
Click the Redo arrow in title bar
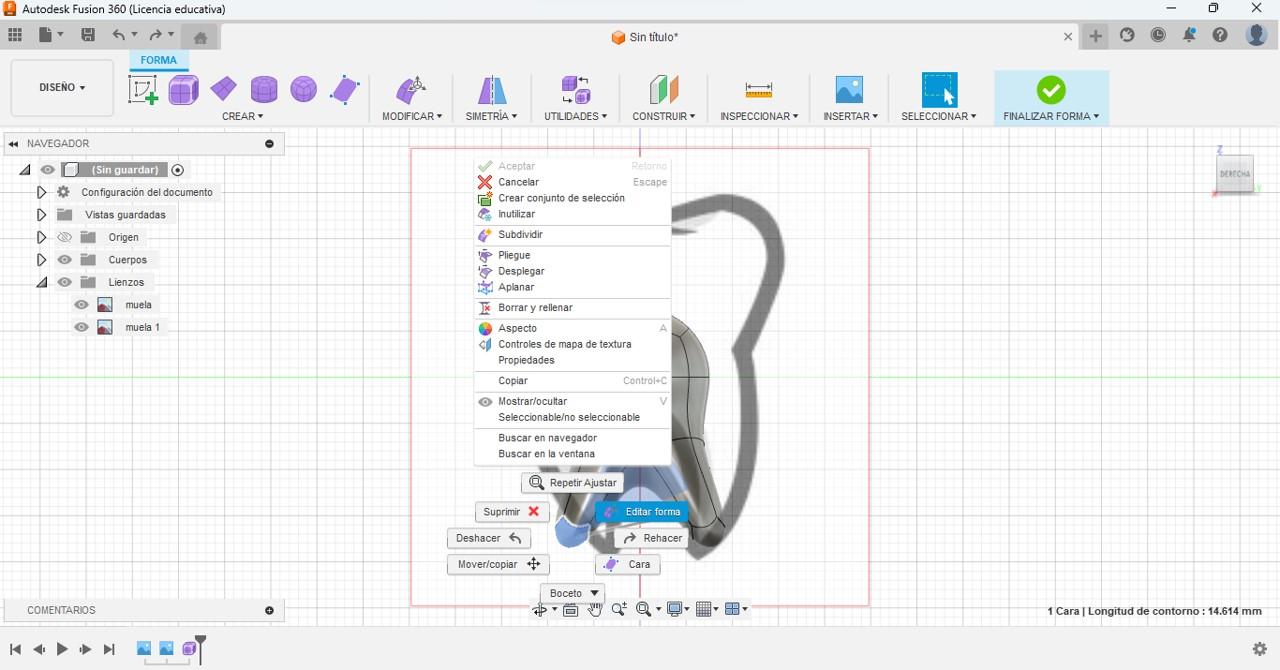pyautogui.click(x=156, y=35)
